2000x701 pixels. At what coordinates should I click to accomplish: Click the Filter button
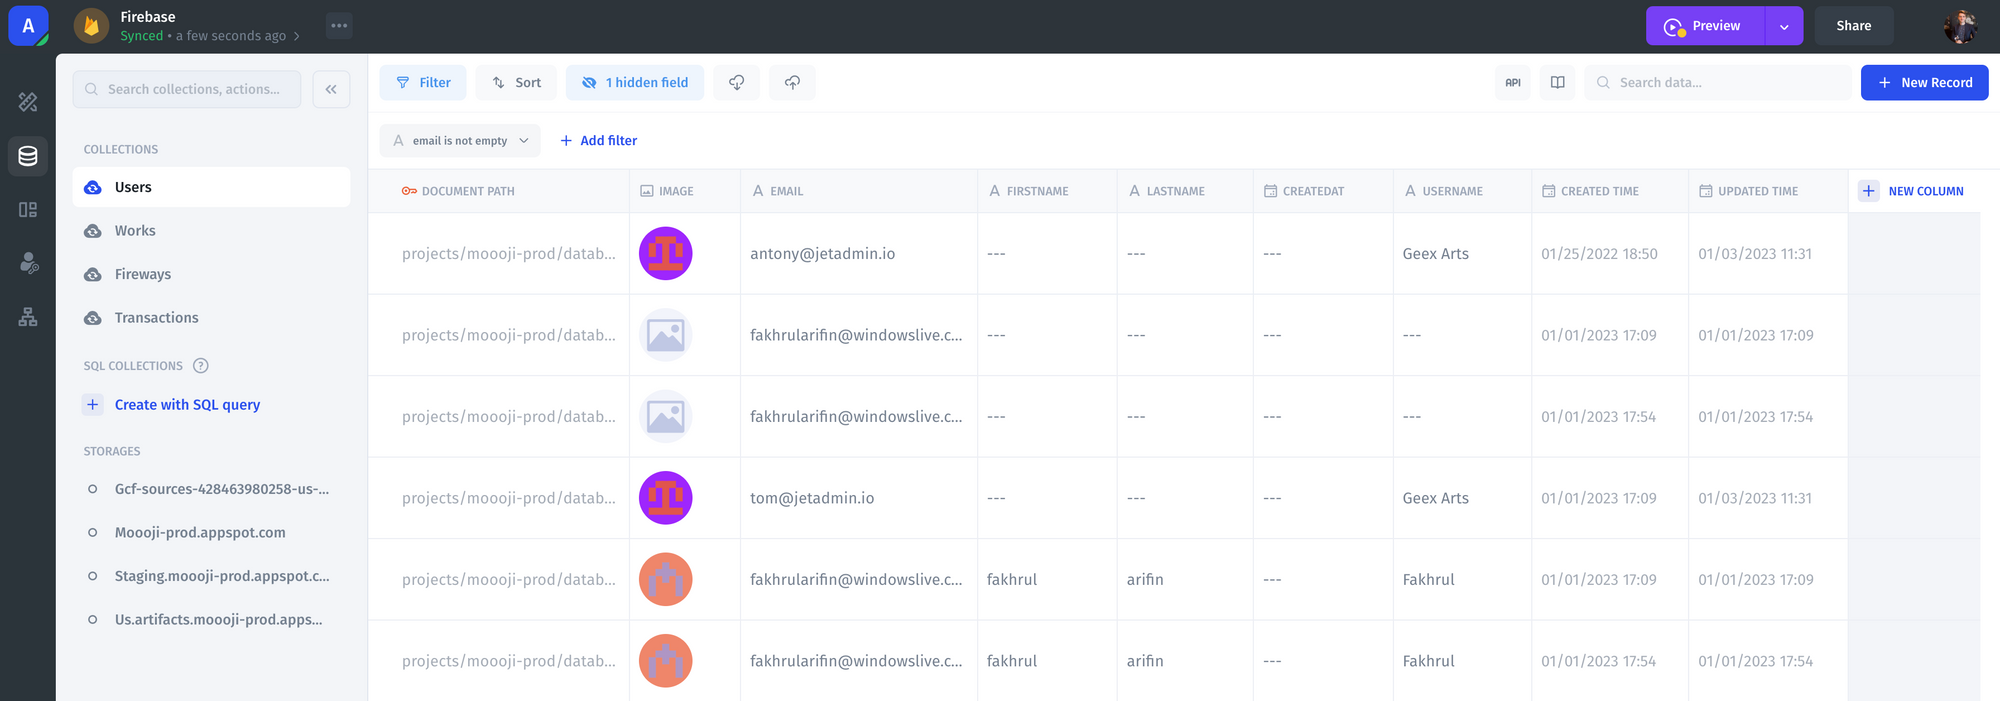tap(423, 83)
